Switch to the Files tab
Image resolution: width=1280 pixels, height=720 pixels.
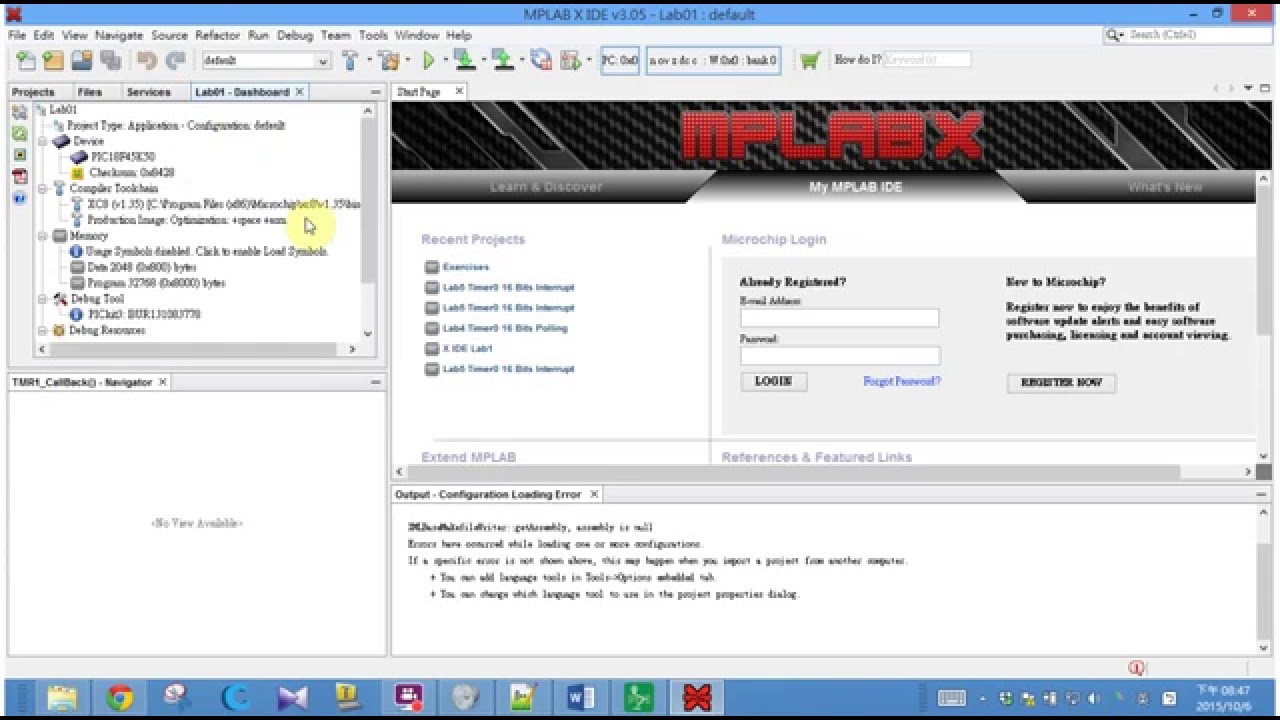point(89,92)
